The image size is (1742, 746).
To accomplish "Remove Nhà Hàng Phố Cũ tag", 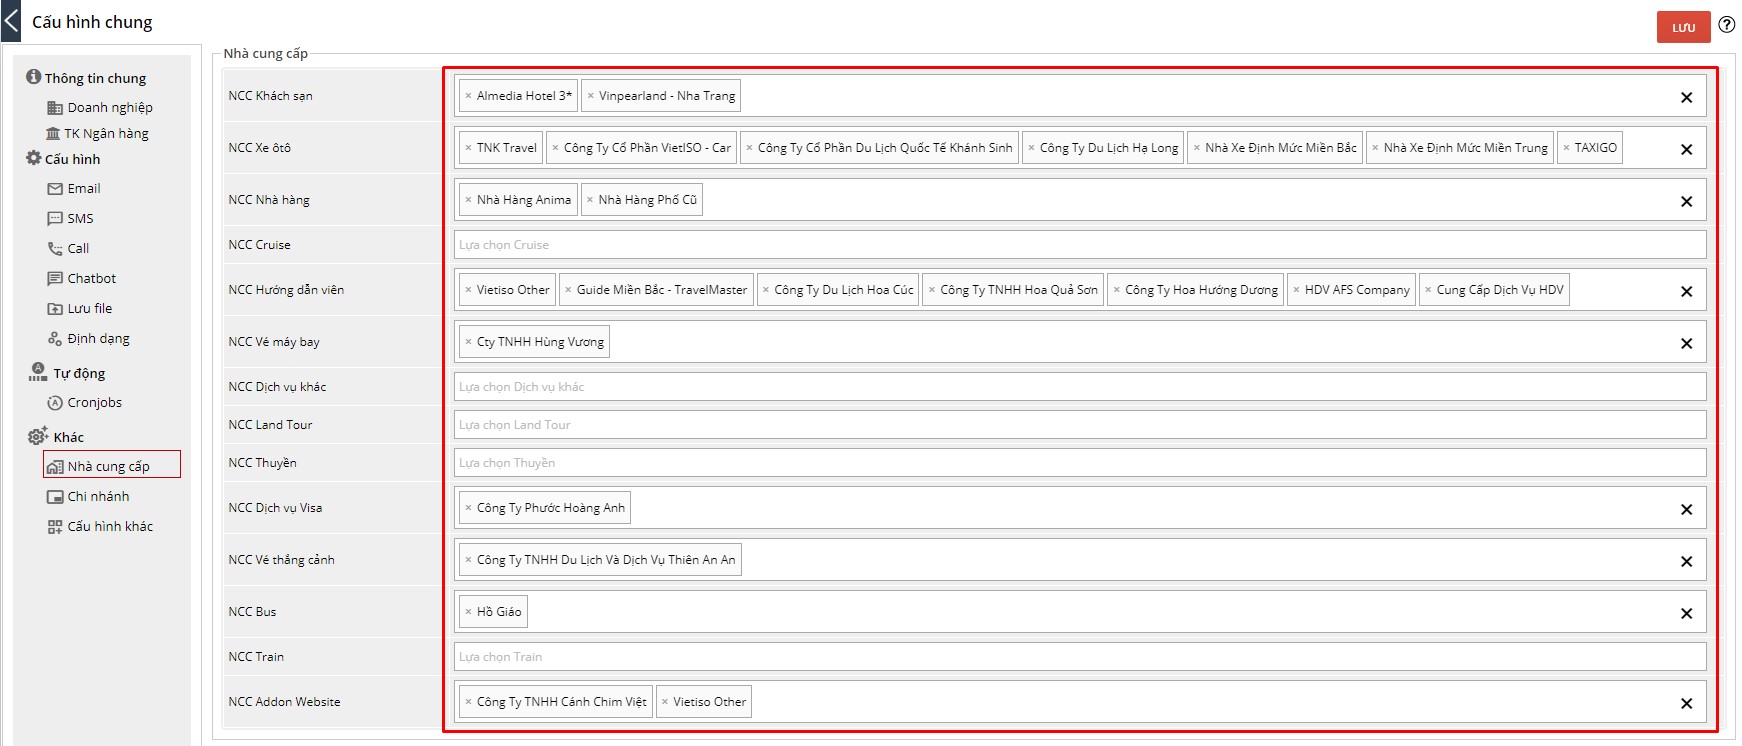I will point(590,200).
